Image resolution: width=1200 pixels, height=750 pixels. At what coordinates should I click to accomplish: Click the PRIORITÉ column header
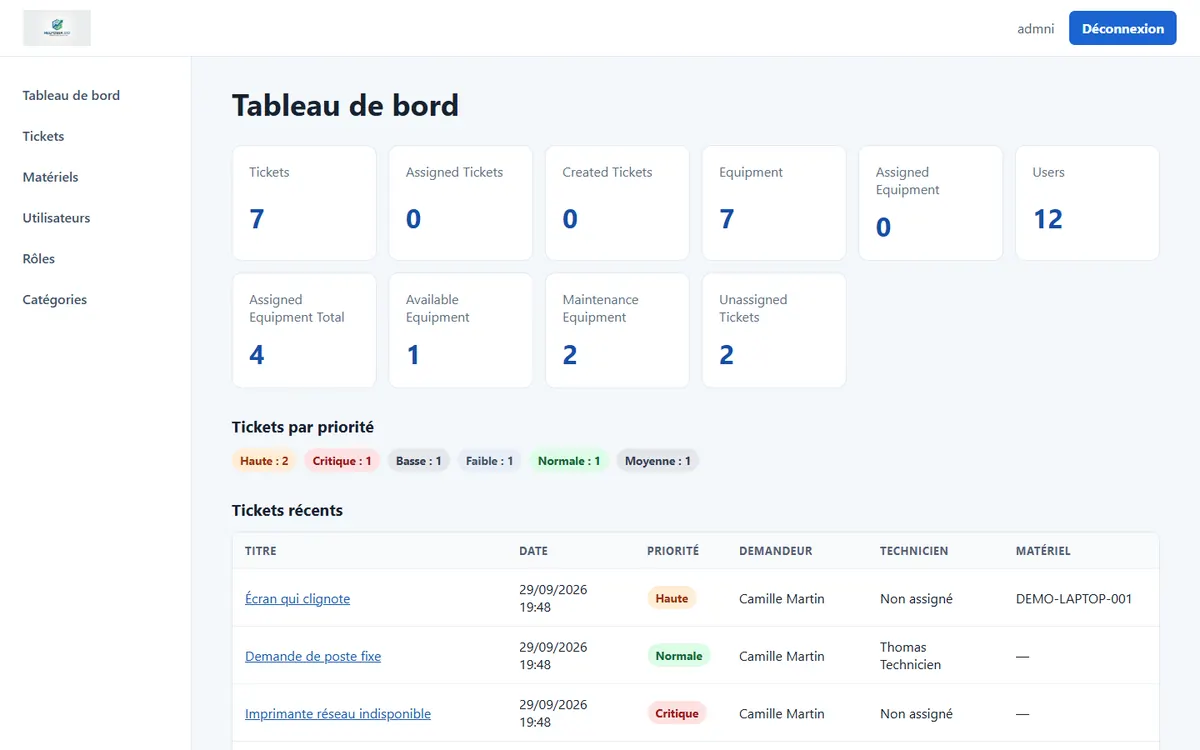tap(673, 551)
